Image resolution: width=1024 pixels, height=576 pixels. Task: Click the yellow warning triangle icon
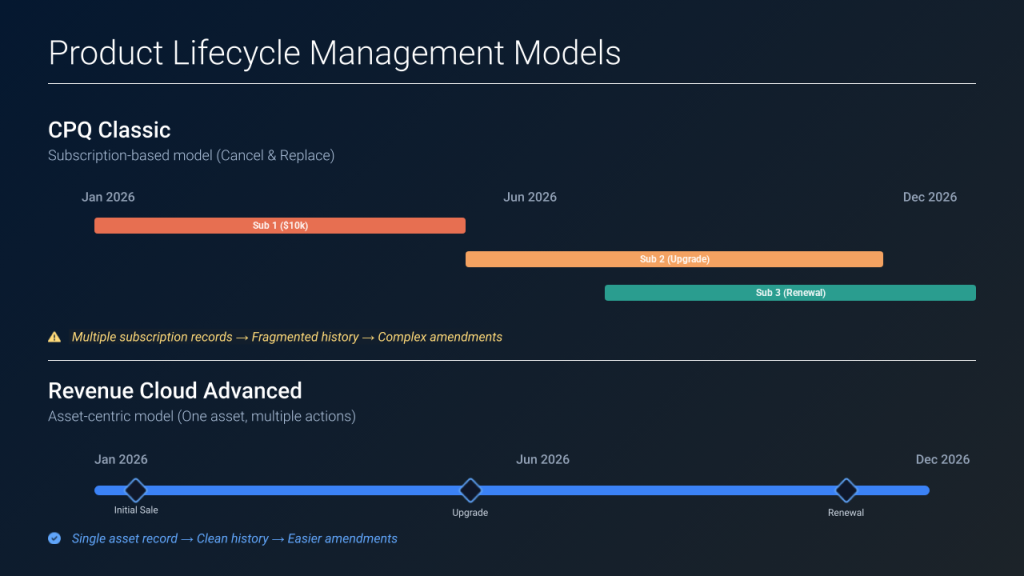pos(54,337)
